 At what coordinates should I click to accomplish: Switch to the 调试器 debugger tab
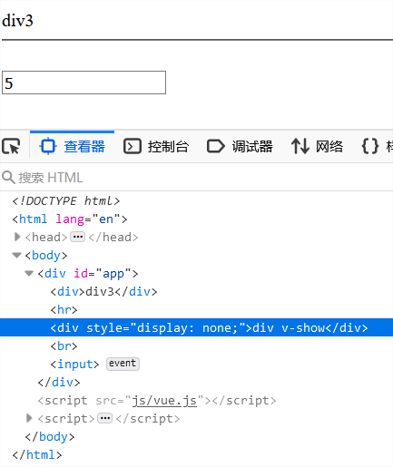point(240,146)
